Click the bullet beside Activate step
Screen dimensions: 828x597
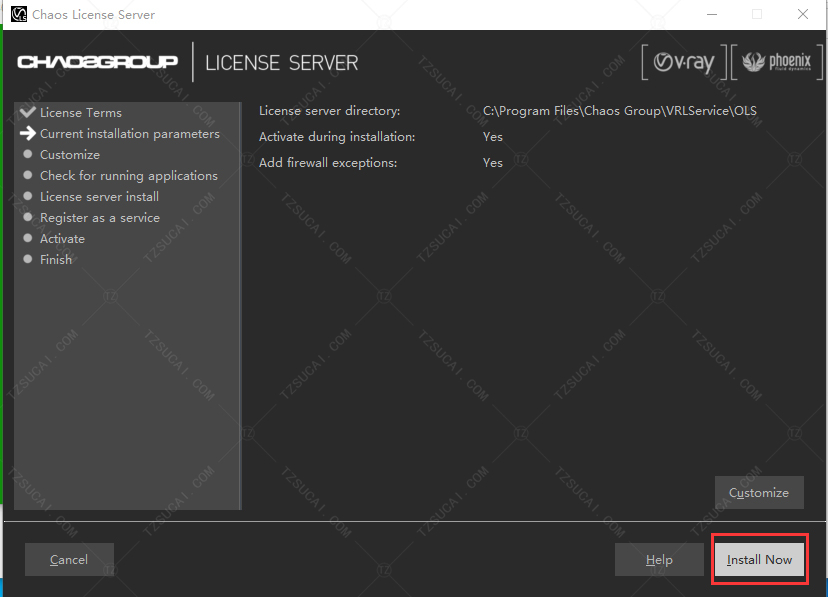coord(28,238)
